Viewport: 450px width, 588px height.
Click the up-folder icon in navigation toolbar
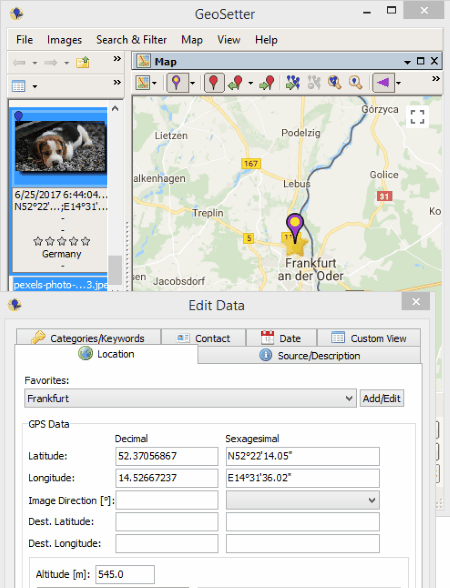(x=83, y=62)
